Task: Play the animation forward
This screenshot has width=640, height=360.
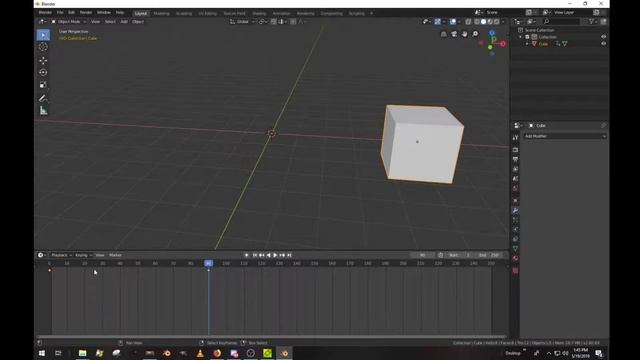Action: coord(275,255)
